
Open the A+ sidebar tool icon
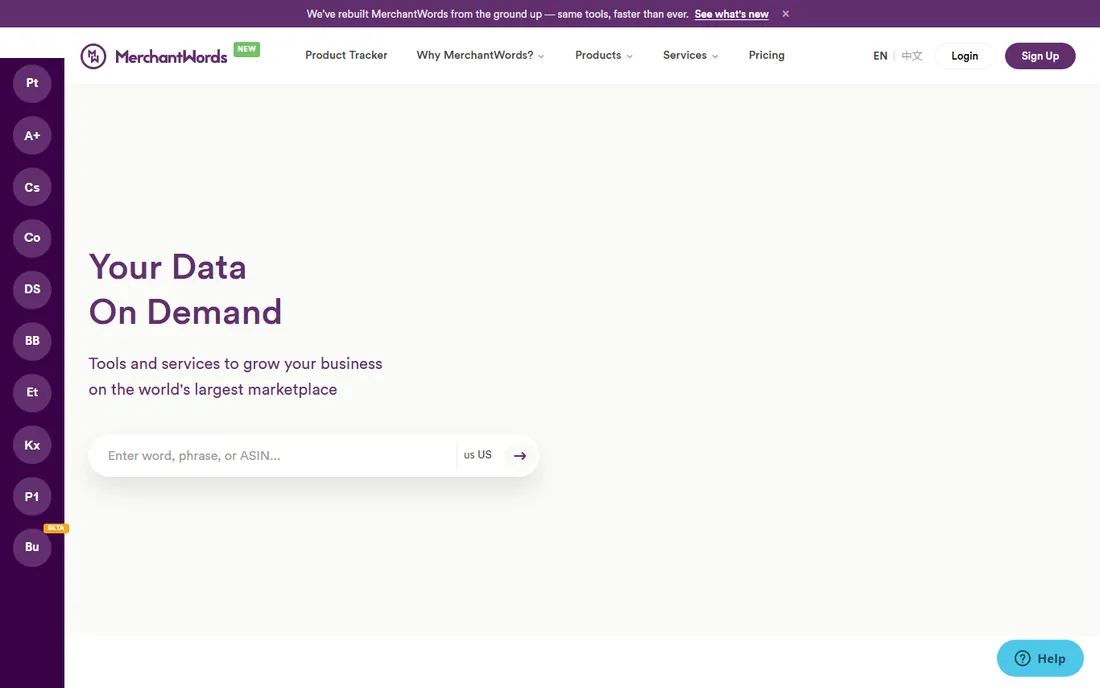pos(32,135)
